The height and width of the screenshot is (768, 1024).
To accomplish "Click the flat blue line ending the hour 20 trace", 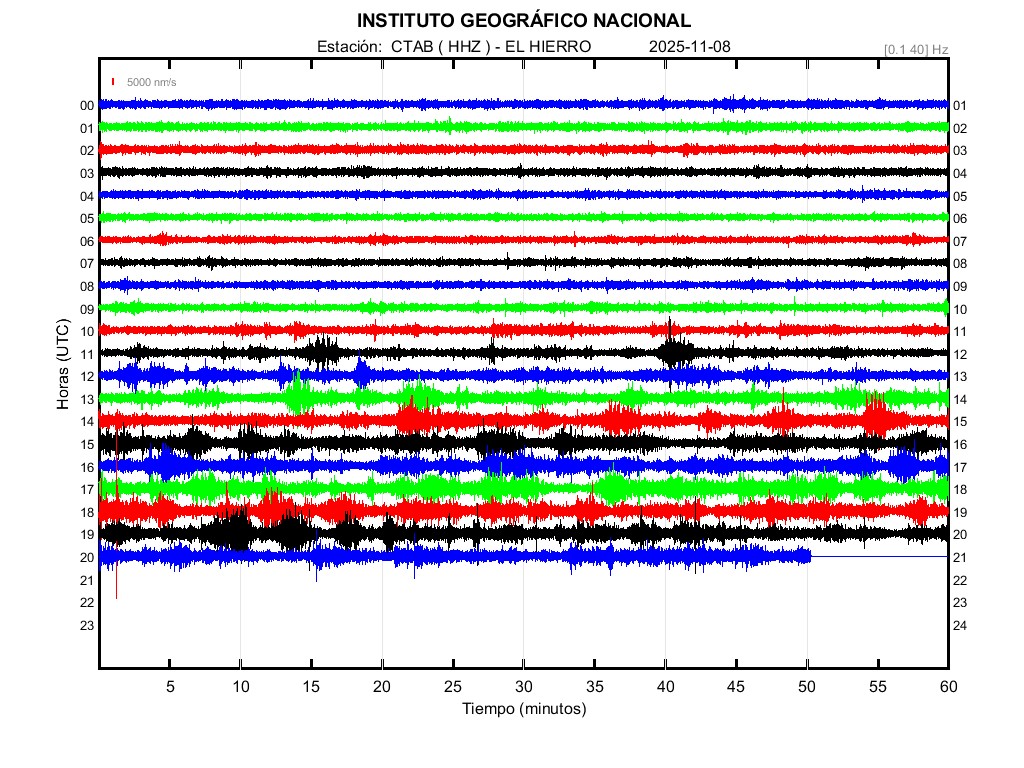I will point(878,556).
